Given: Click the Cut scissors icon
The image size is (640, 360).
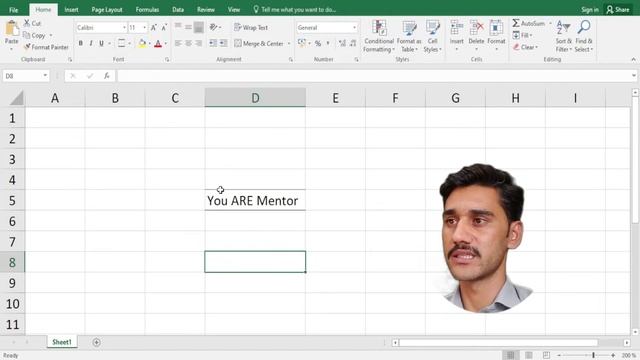Looking at the screenshot, I should pyautogui.click(x=27, y=23).
